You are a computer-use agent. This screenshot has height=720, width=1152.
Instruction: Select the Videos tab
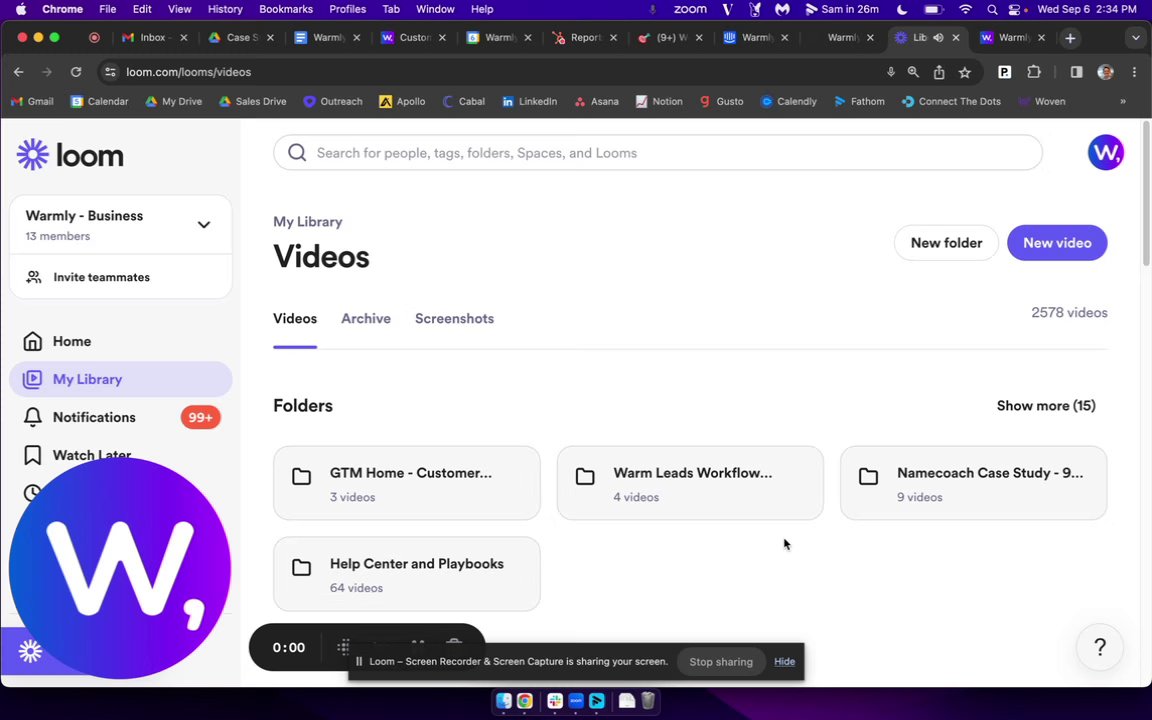click(295, 318)
